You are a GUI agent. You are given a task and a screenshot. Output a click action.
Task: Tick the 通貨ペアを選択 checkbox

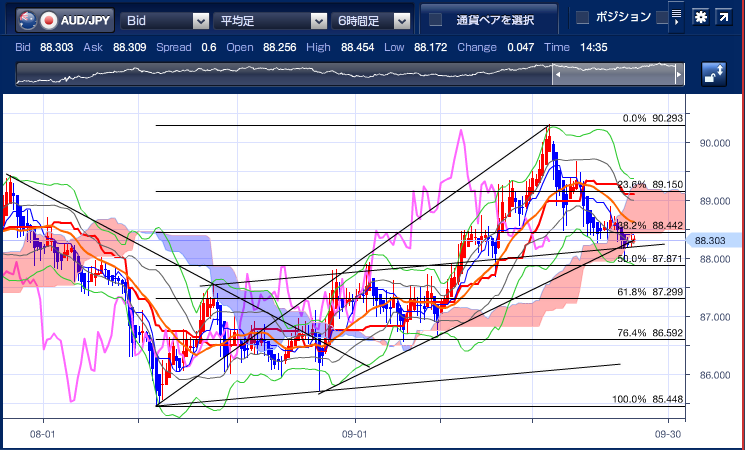435,20
